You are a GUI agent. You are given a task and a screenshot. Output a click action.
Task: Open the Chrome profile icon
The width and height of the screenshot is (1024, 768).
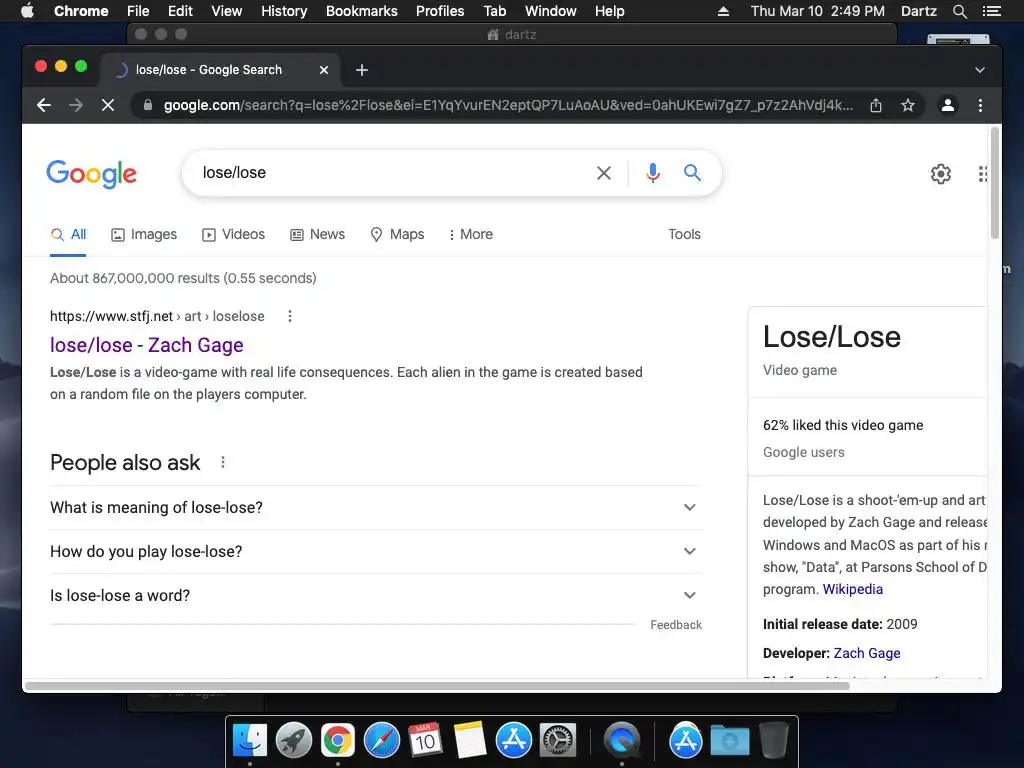click(x=948, y=105)
